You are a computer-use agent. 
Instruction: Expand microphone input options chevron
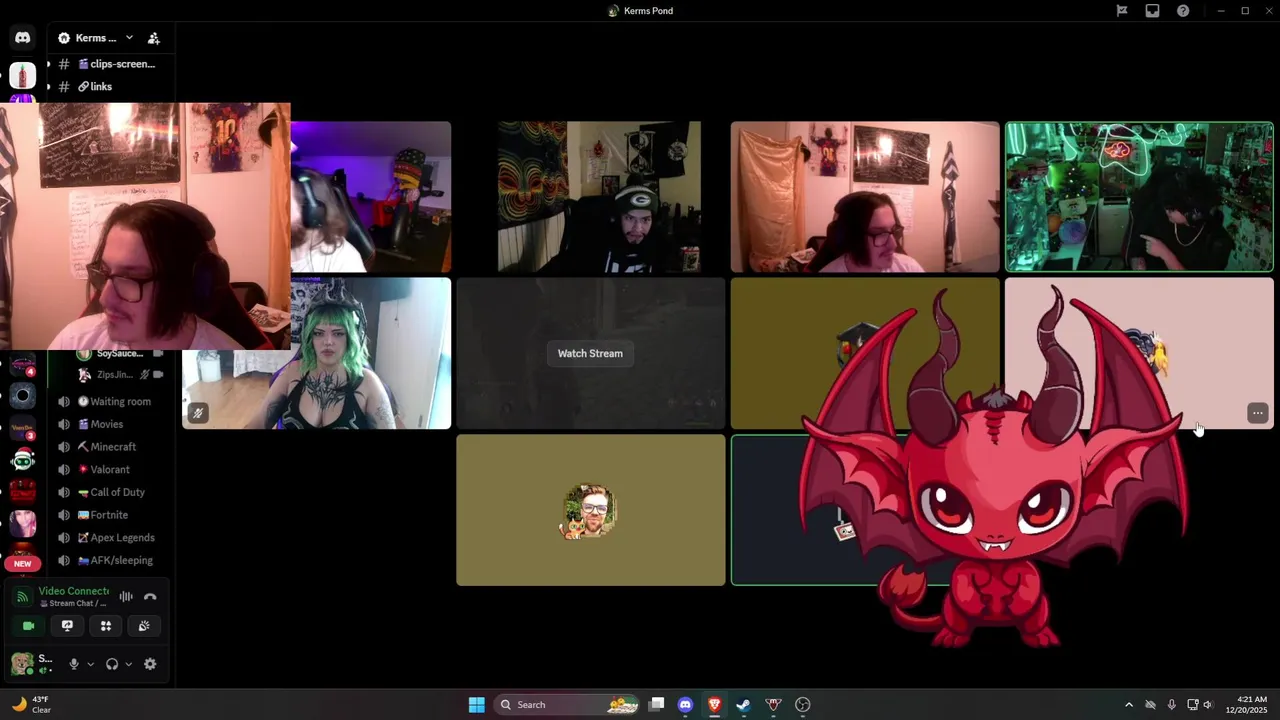point(90,664)
